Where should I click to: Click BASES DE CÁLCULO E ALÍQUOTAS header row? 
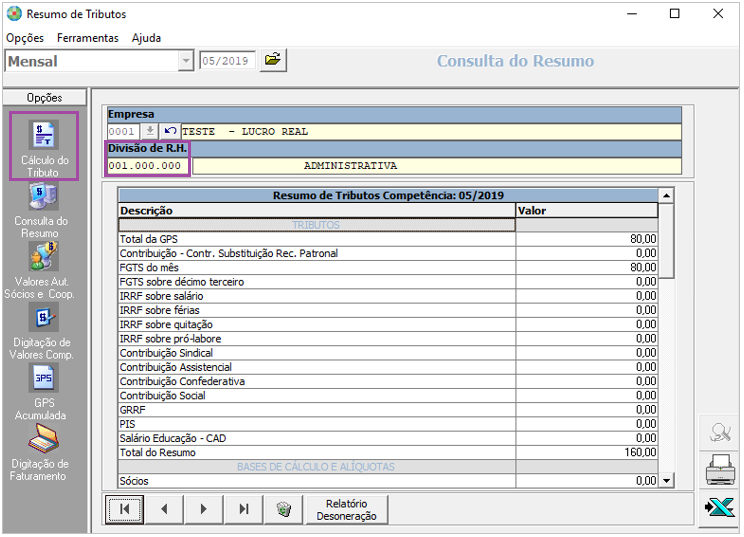coord(388,467)
